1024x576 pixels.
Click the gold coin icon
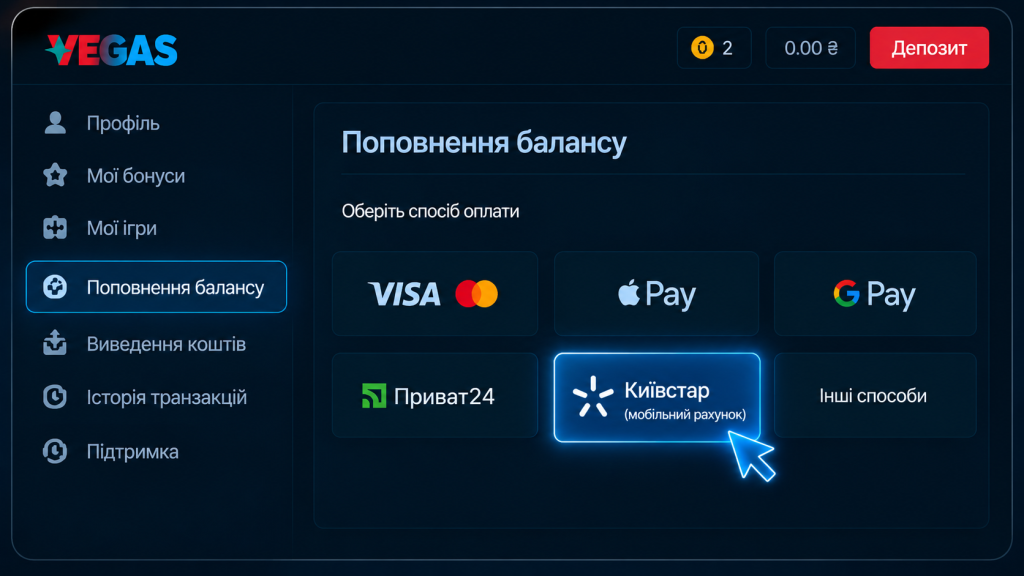point(702,48)
